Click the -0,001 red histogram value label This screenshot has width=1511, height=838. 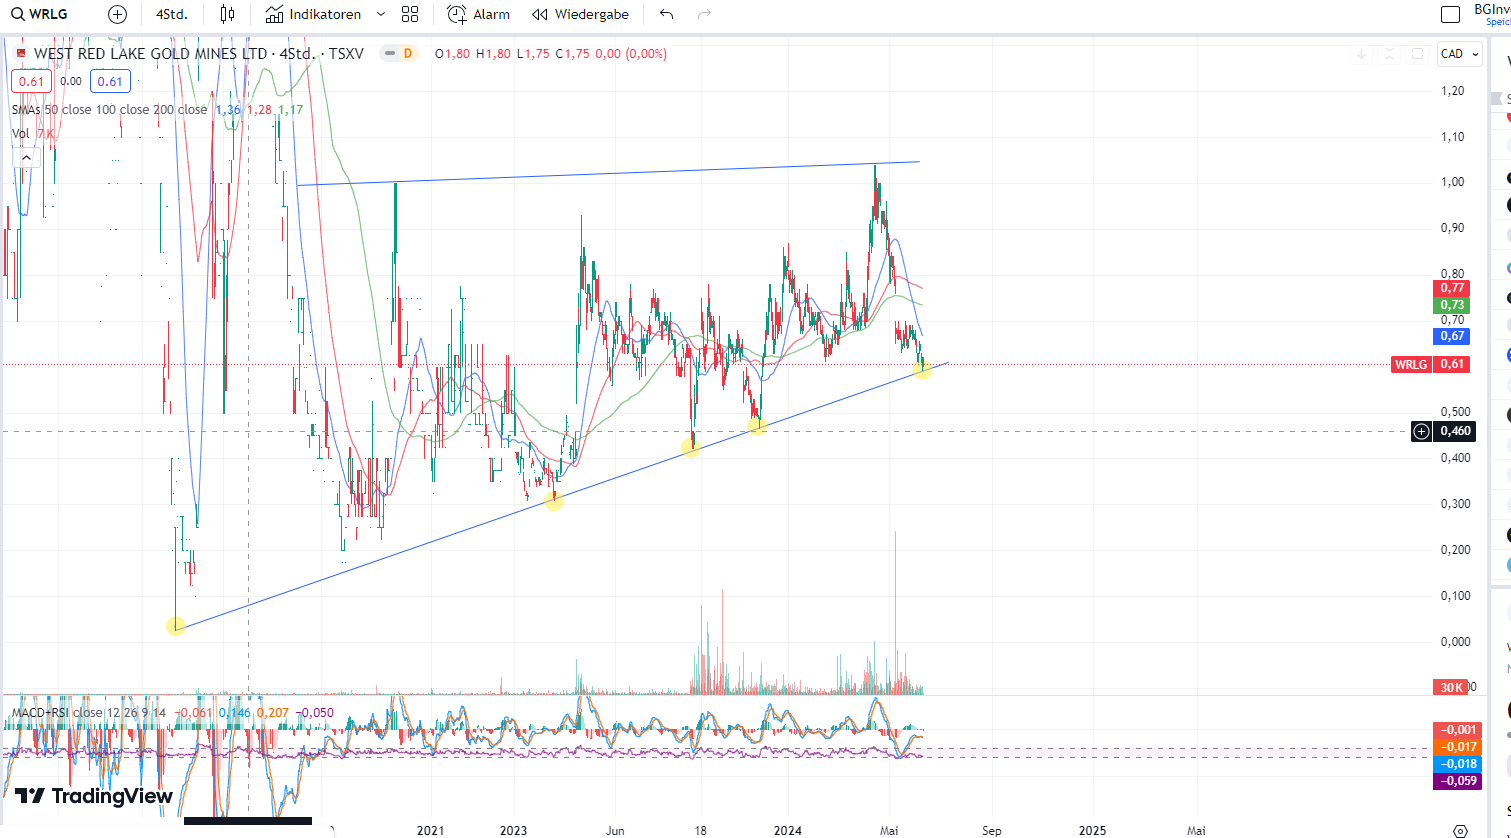coord(1456,730)
